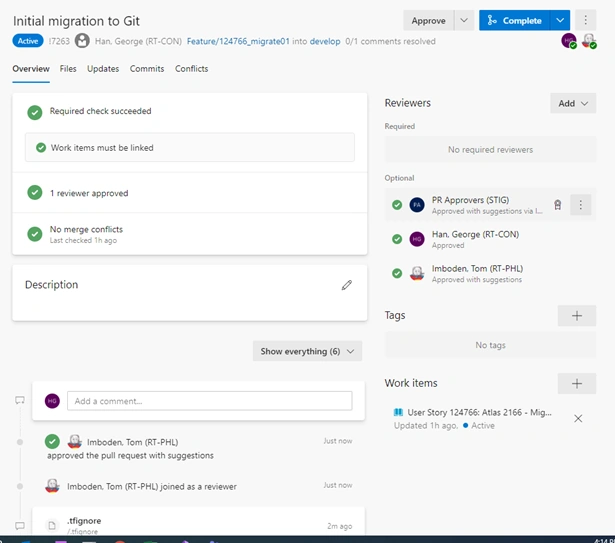Open more options beside PR Approvers (STIG)
615x543 pixels.
click(580, 205)
